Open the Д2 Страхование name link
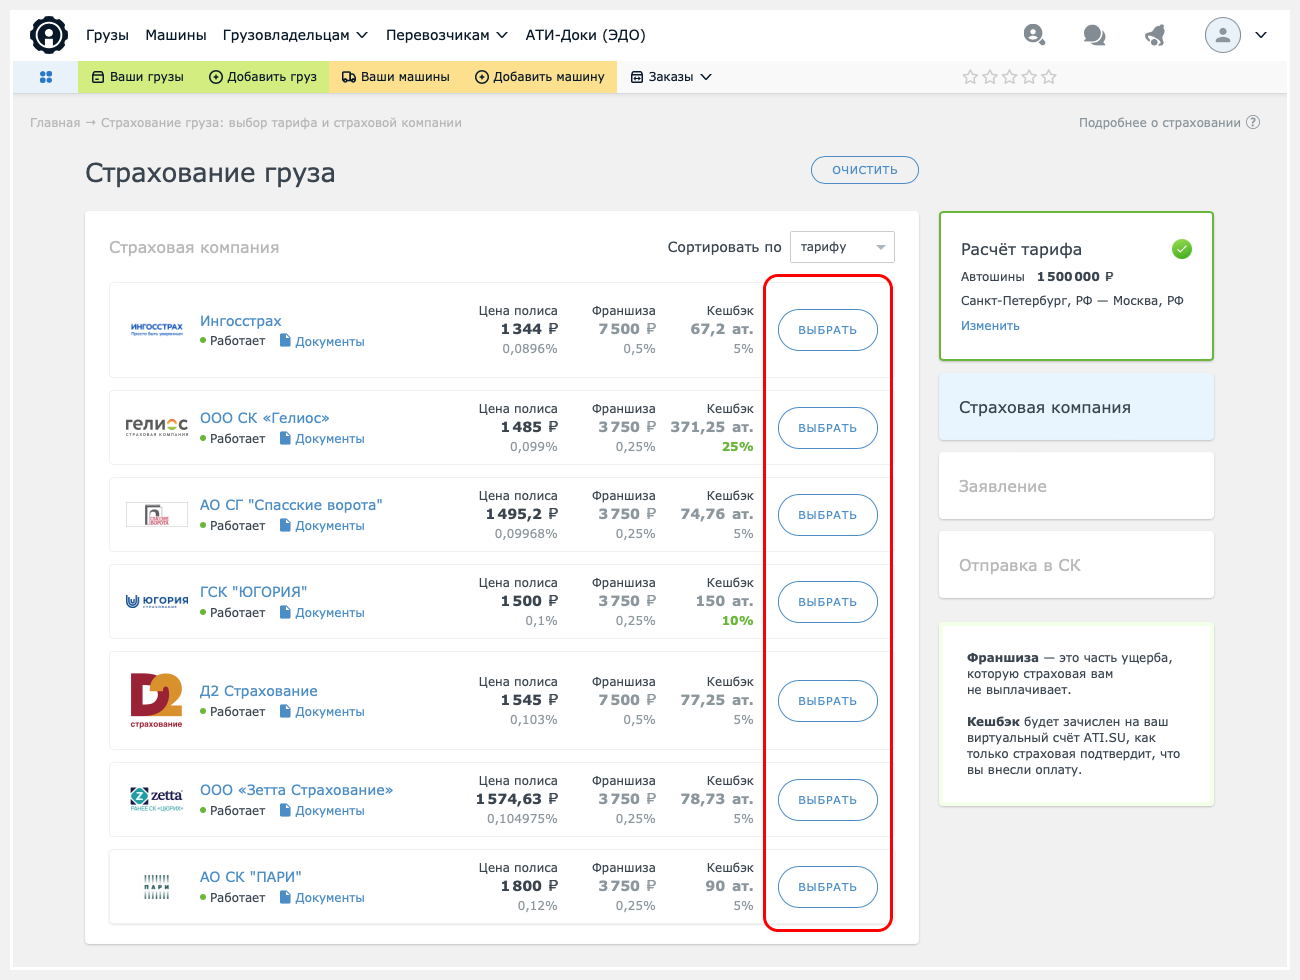 259,691
